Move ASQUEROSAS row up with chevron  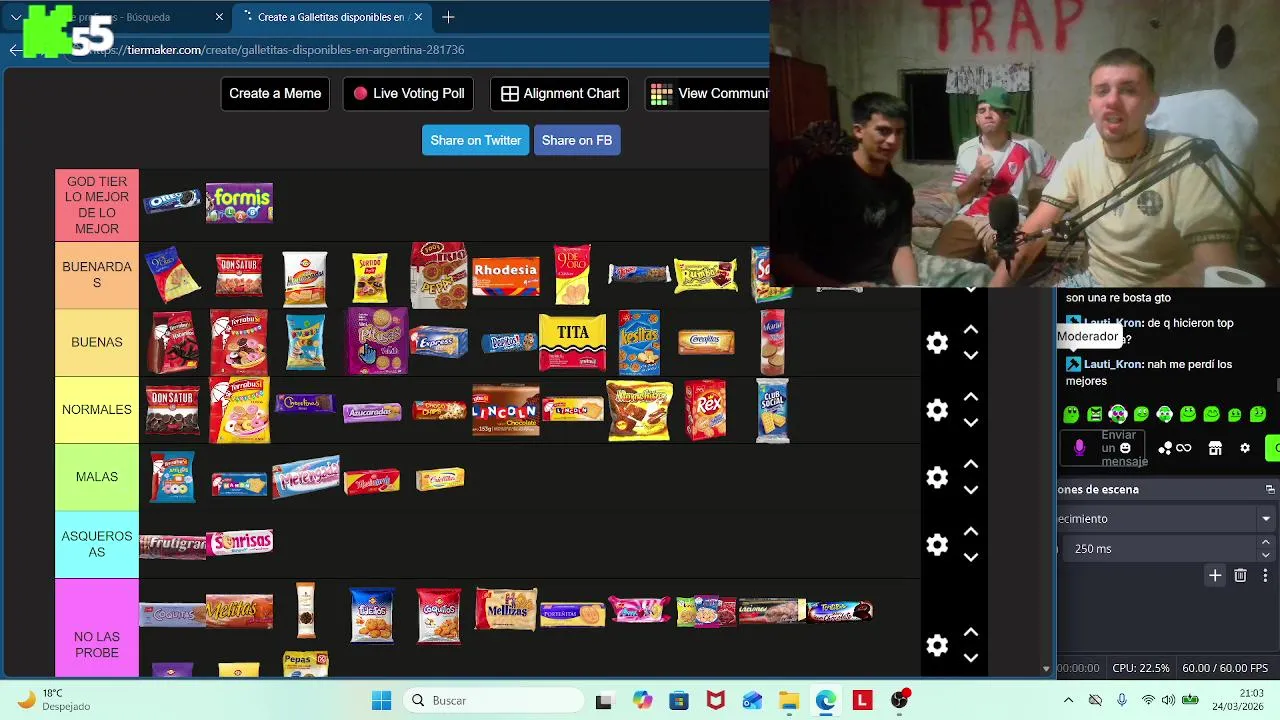[x=971, y=532]
